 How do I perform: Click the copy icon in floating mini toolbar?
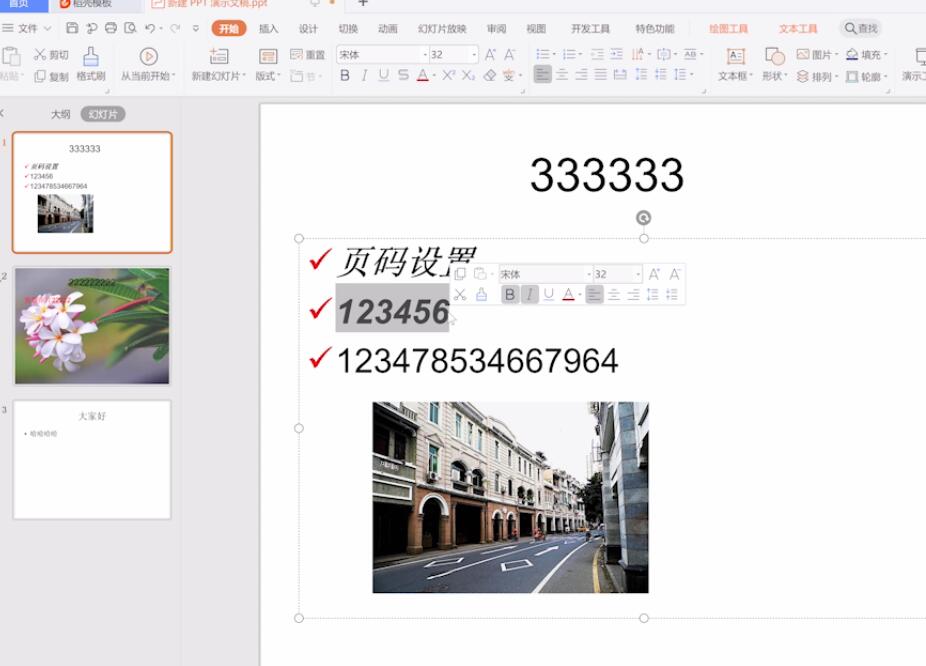tap(460, 273)
